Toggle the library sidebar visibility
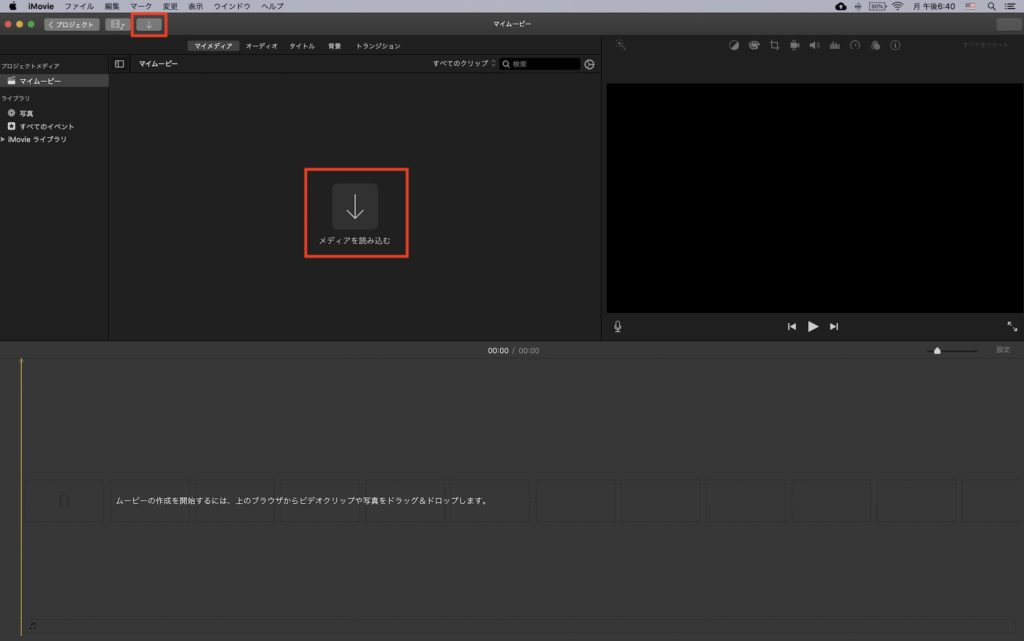The image size is (1024, 641). point(120,64)
